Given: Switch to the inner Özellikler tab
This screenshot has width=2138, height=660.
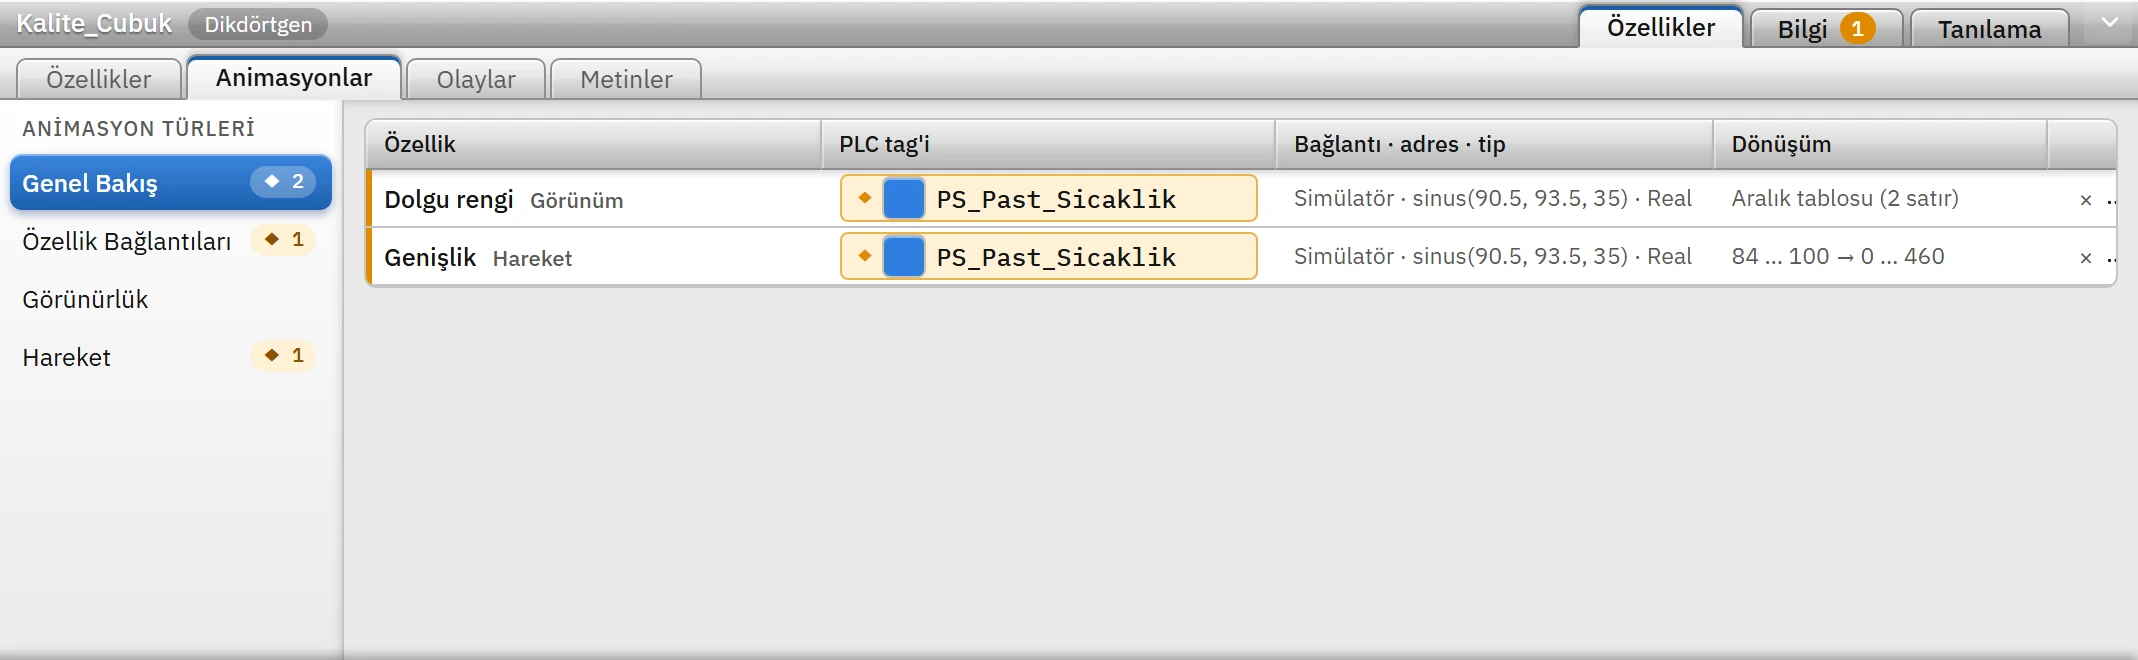Looking at the screenshot, I should click(x=99, y=79).
